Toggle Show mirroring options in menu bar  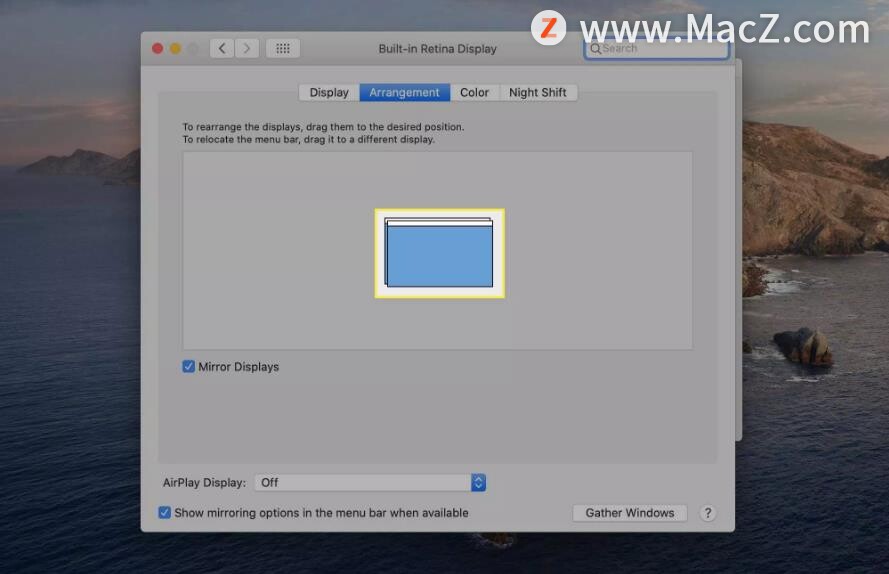coord(164,513)
